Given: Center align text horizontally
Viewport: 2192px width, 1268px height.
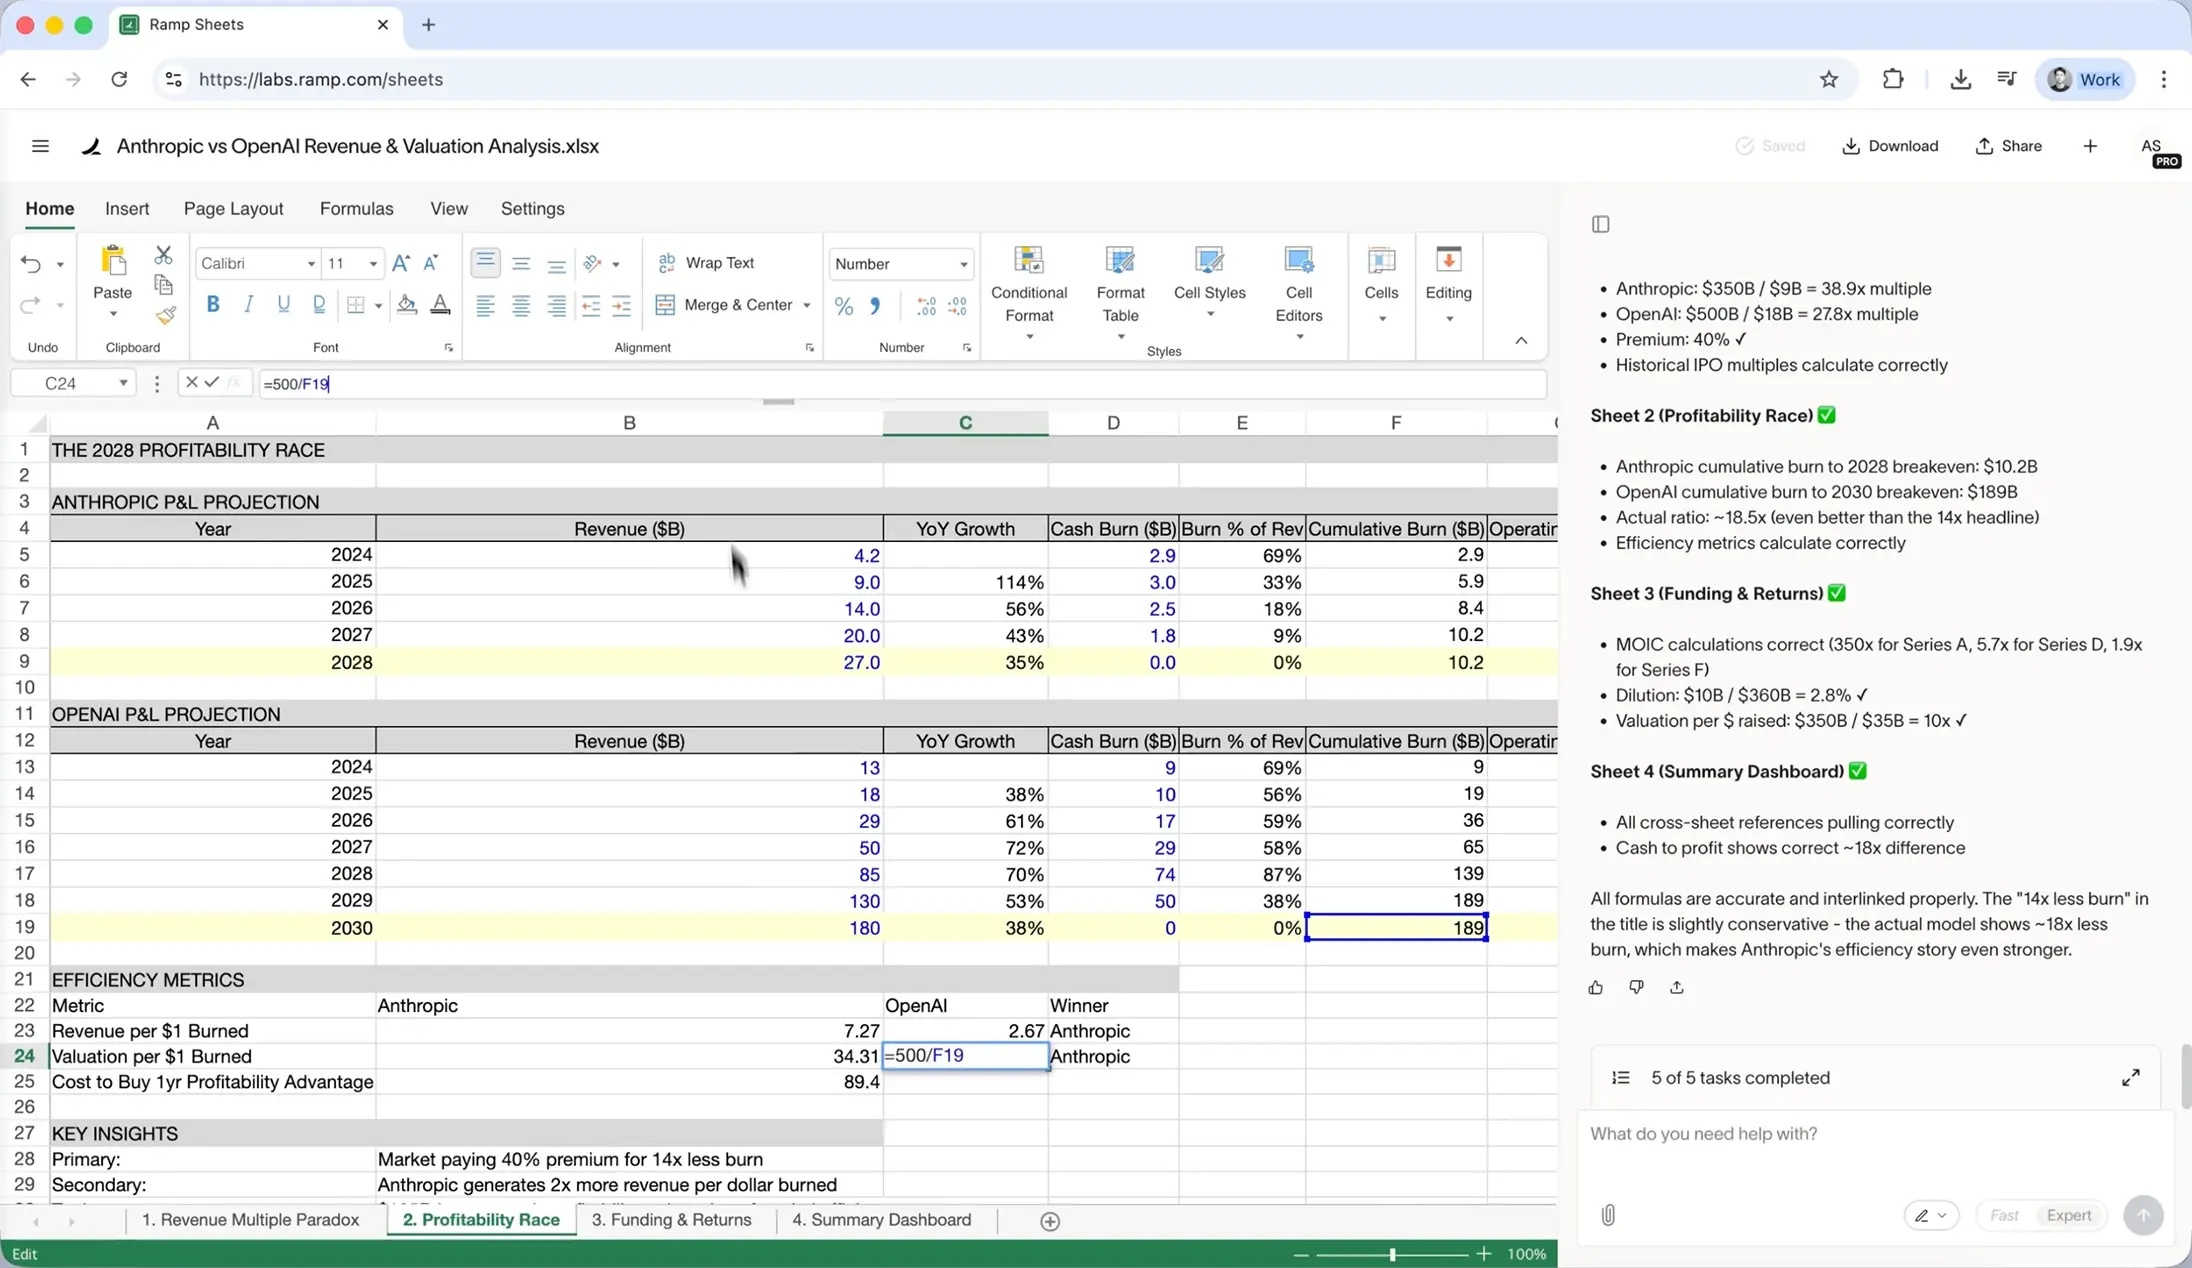Looking at the screenshot, I should click(x=521, y=306).
